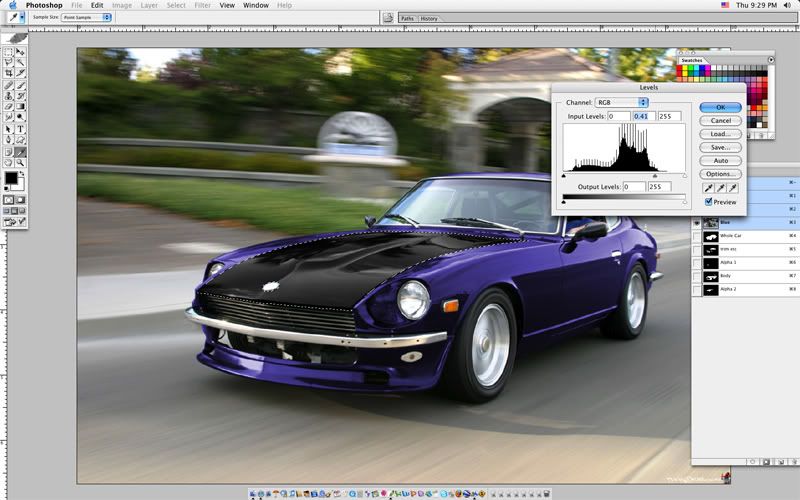Pick the Magic Wand tool
The image size is (800, 500).
click(x=22, y=62)
